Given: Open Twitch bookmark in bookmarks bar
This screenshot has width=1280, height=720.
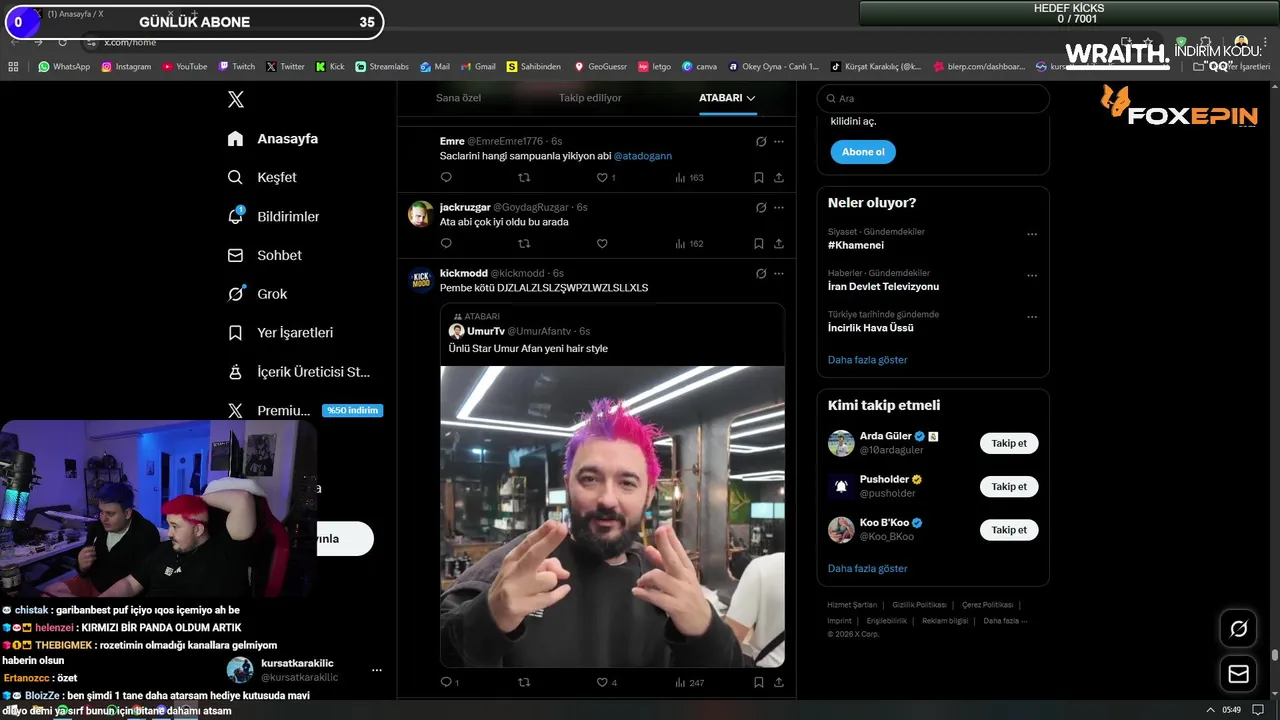Looking at the screenshot, I should (237, 67).
